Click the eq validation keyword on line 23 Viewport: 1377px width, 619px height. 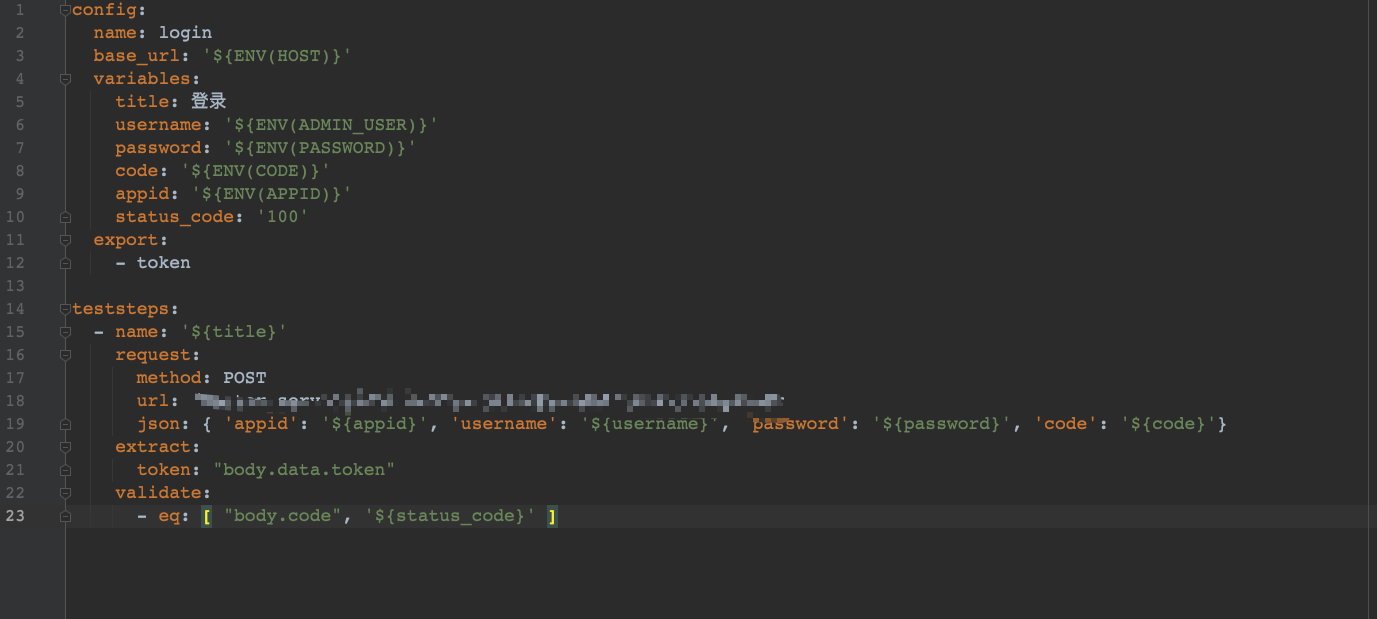click(x=170, y=515)
